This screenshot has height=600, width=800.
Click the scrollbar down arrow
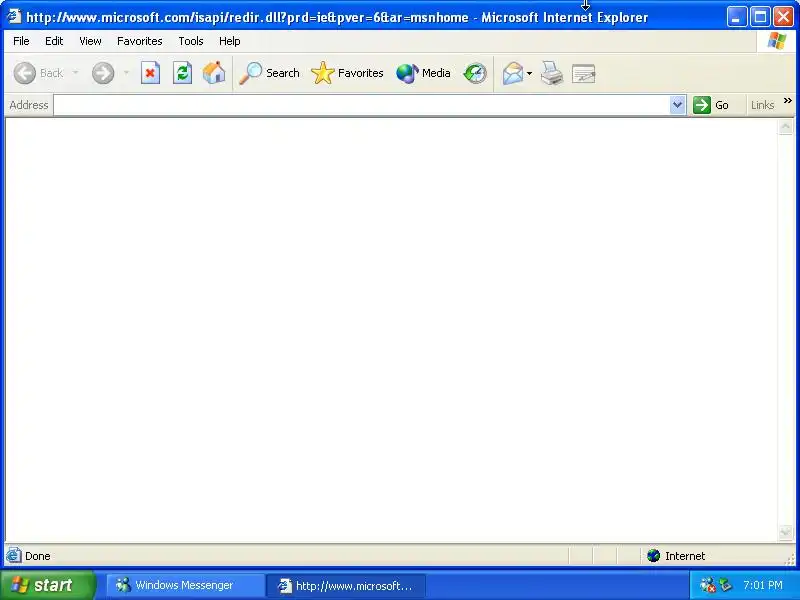click(x=786, y=533)
